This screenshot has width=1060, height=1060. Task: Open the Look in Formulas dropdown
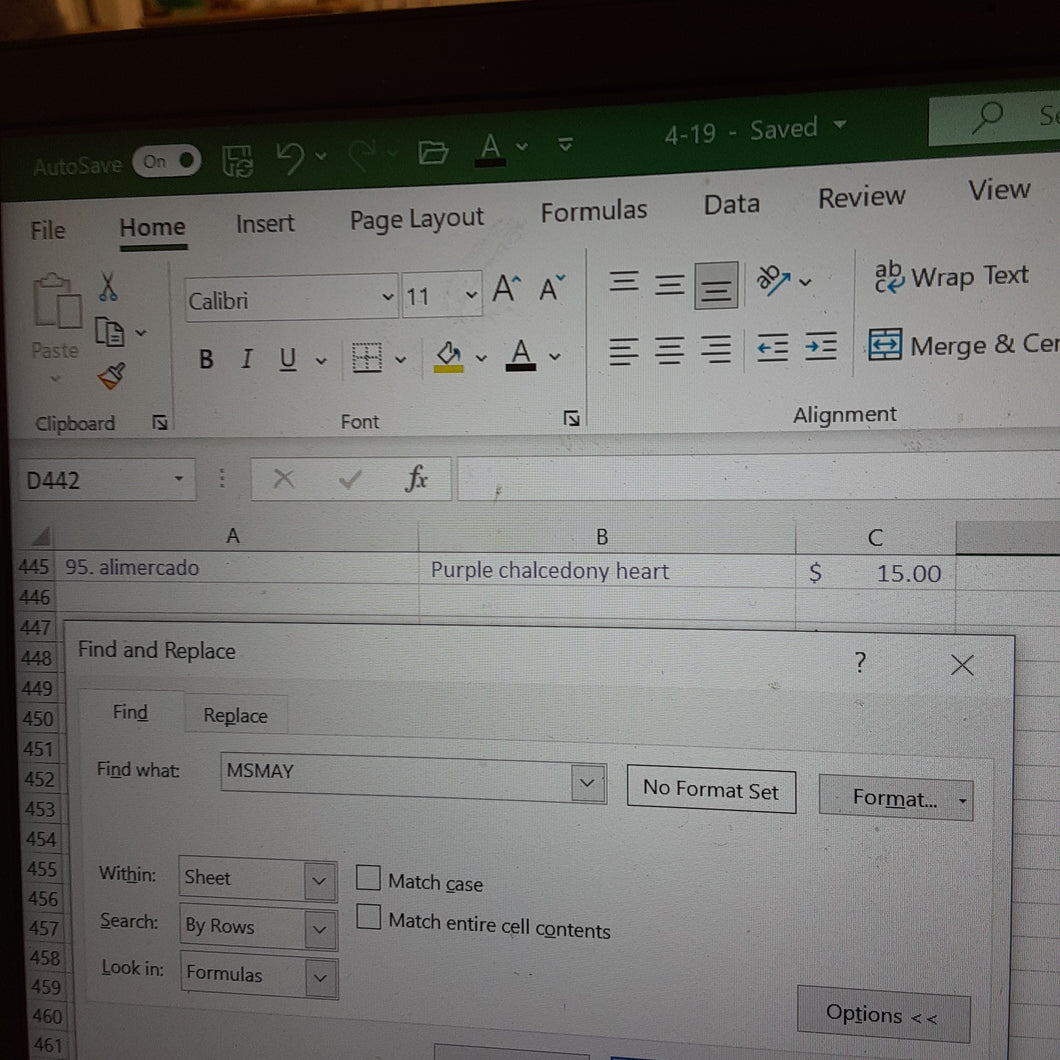tap(260, 975)
